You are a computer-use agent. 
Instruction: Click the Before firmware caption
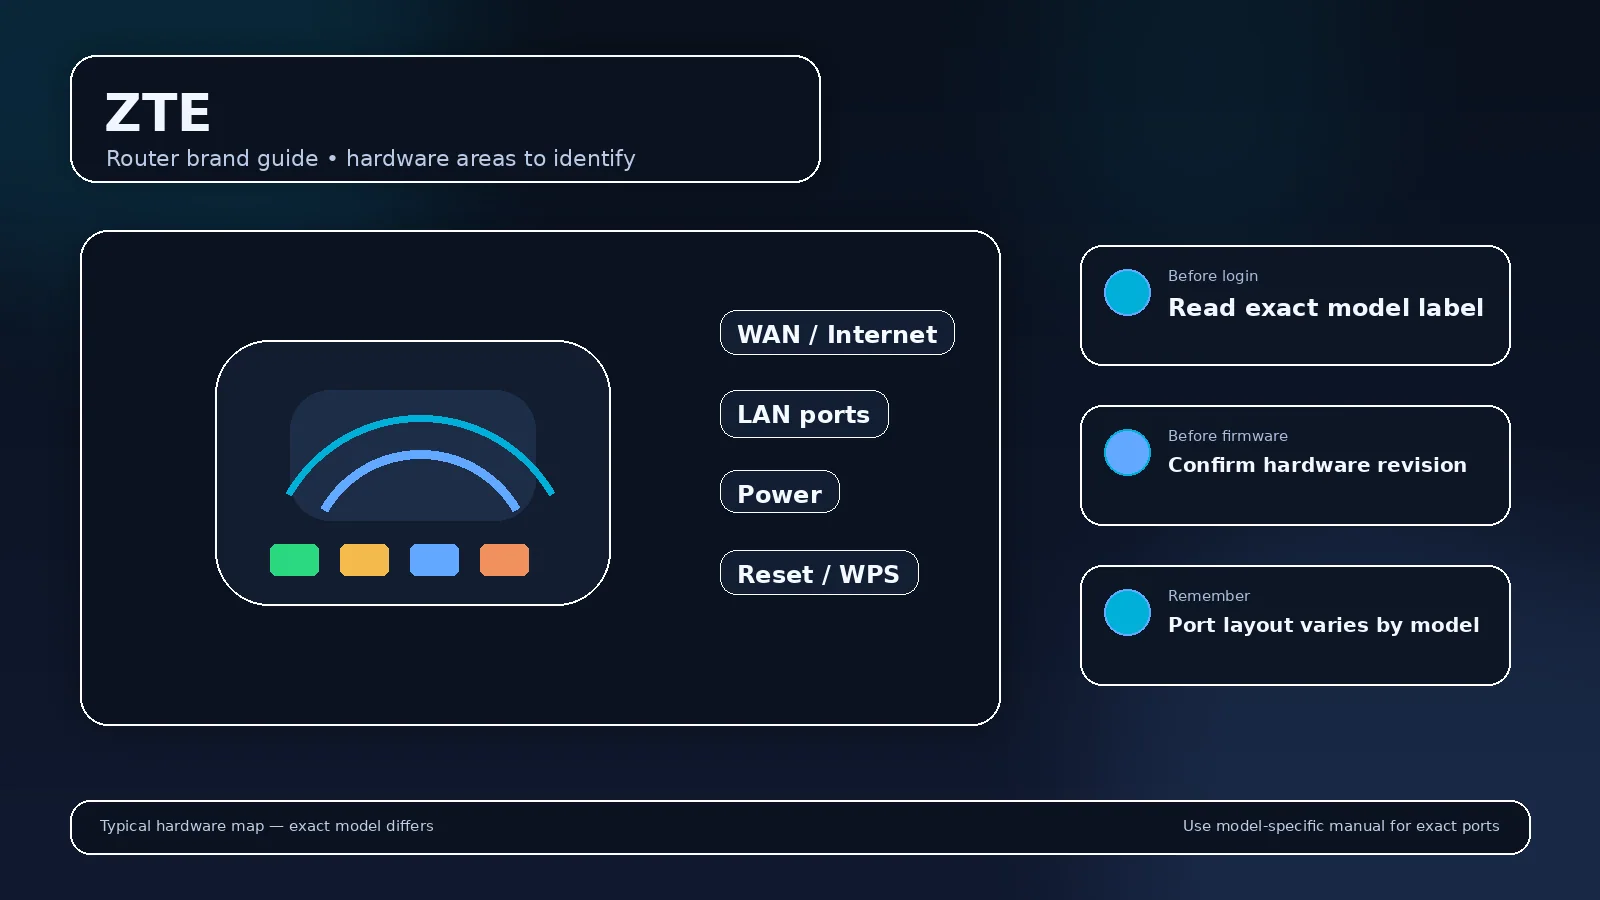click(x=1228, y=436)
